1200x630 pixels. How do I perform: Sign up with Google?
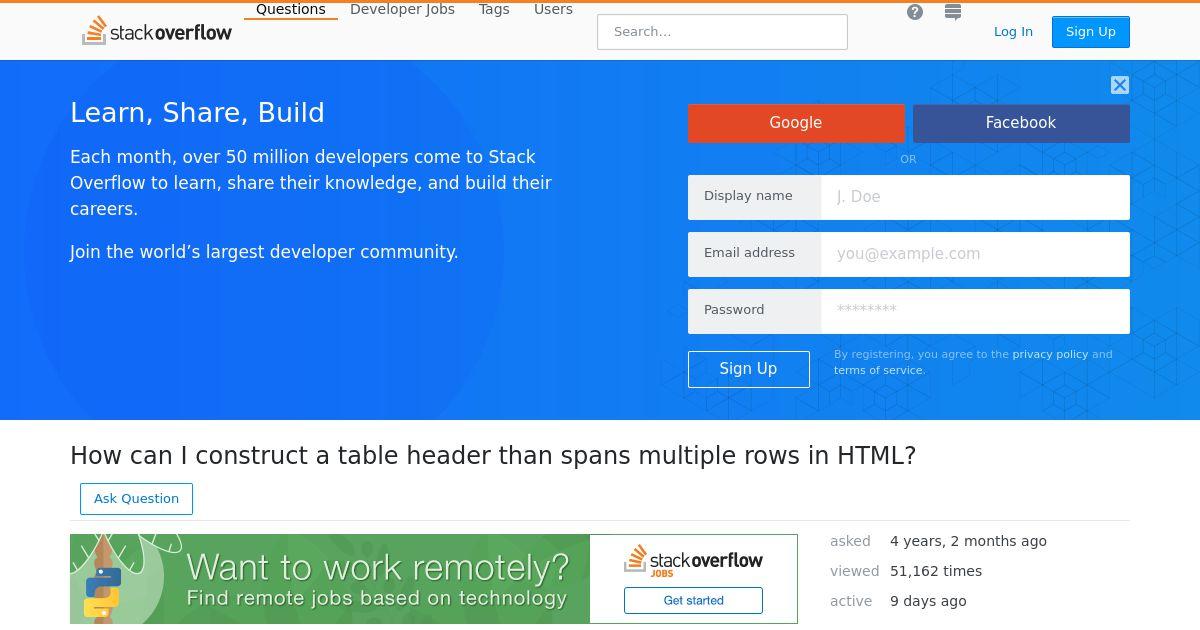(x=796, y=123)
